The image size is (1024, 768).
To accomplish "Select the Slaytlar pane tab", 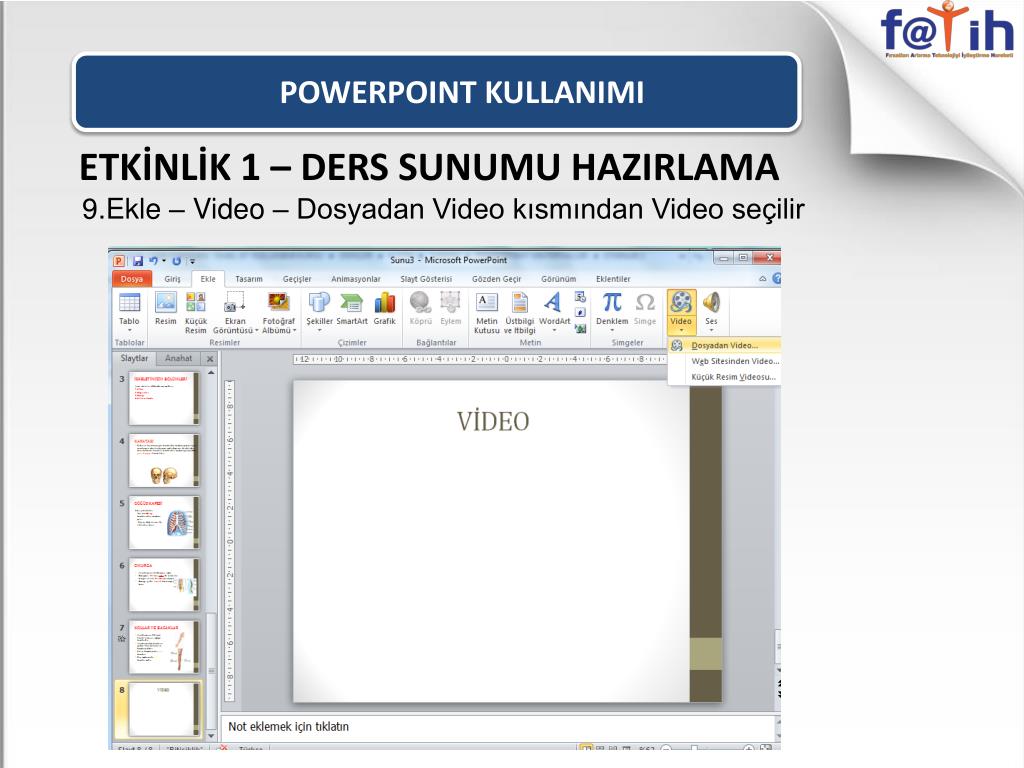I will (134, 358).
